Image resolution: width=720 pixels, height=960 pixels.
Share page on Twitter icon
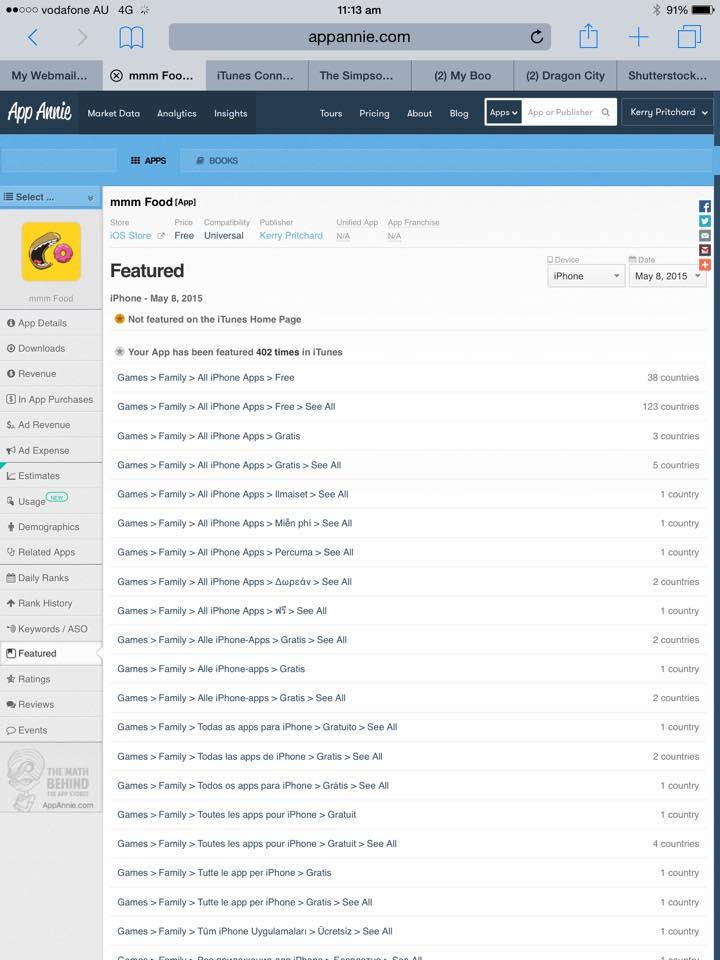[705, 221]
